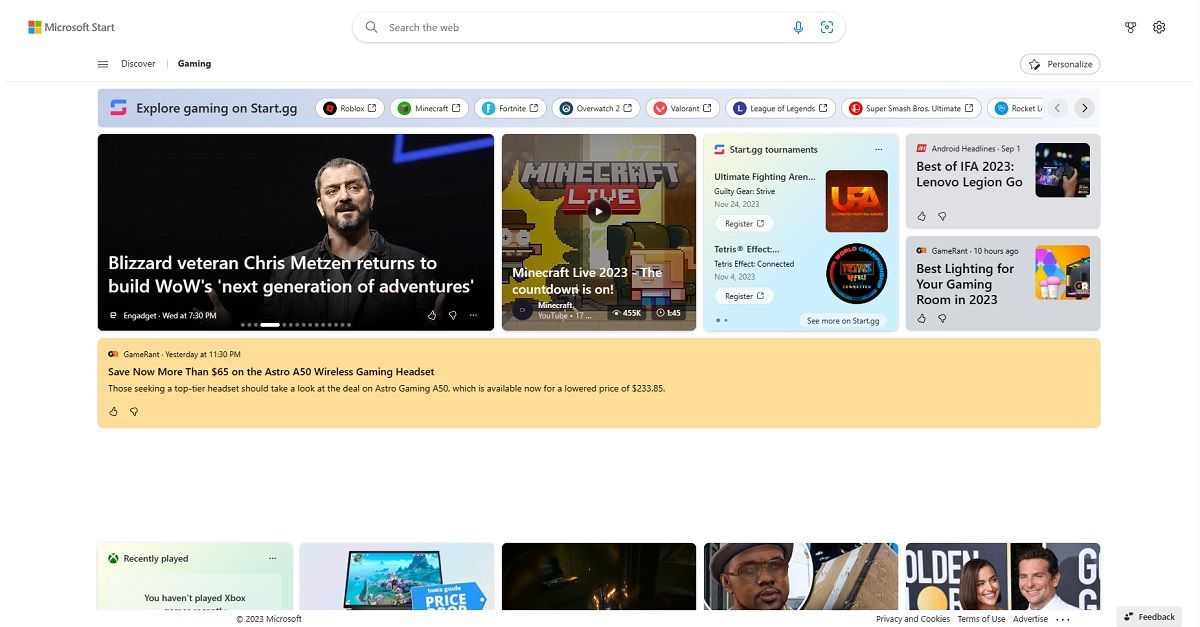This screenshot has width=1200, height=627.
Task: Open the League of Legends shortcut
Action: click(x=780, y=108)
